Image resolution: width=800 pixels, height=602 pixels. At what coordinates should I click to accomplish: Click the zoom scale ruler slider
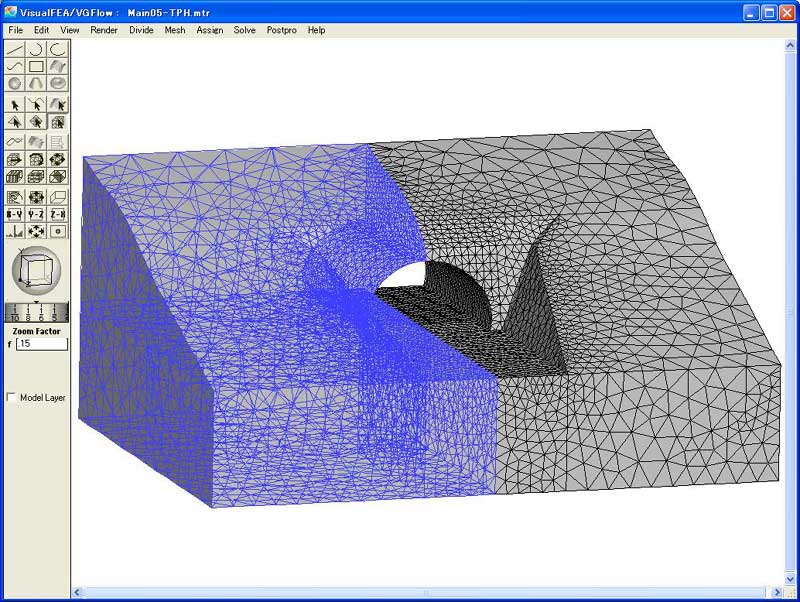click(x=36, y=311)
